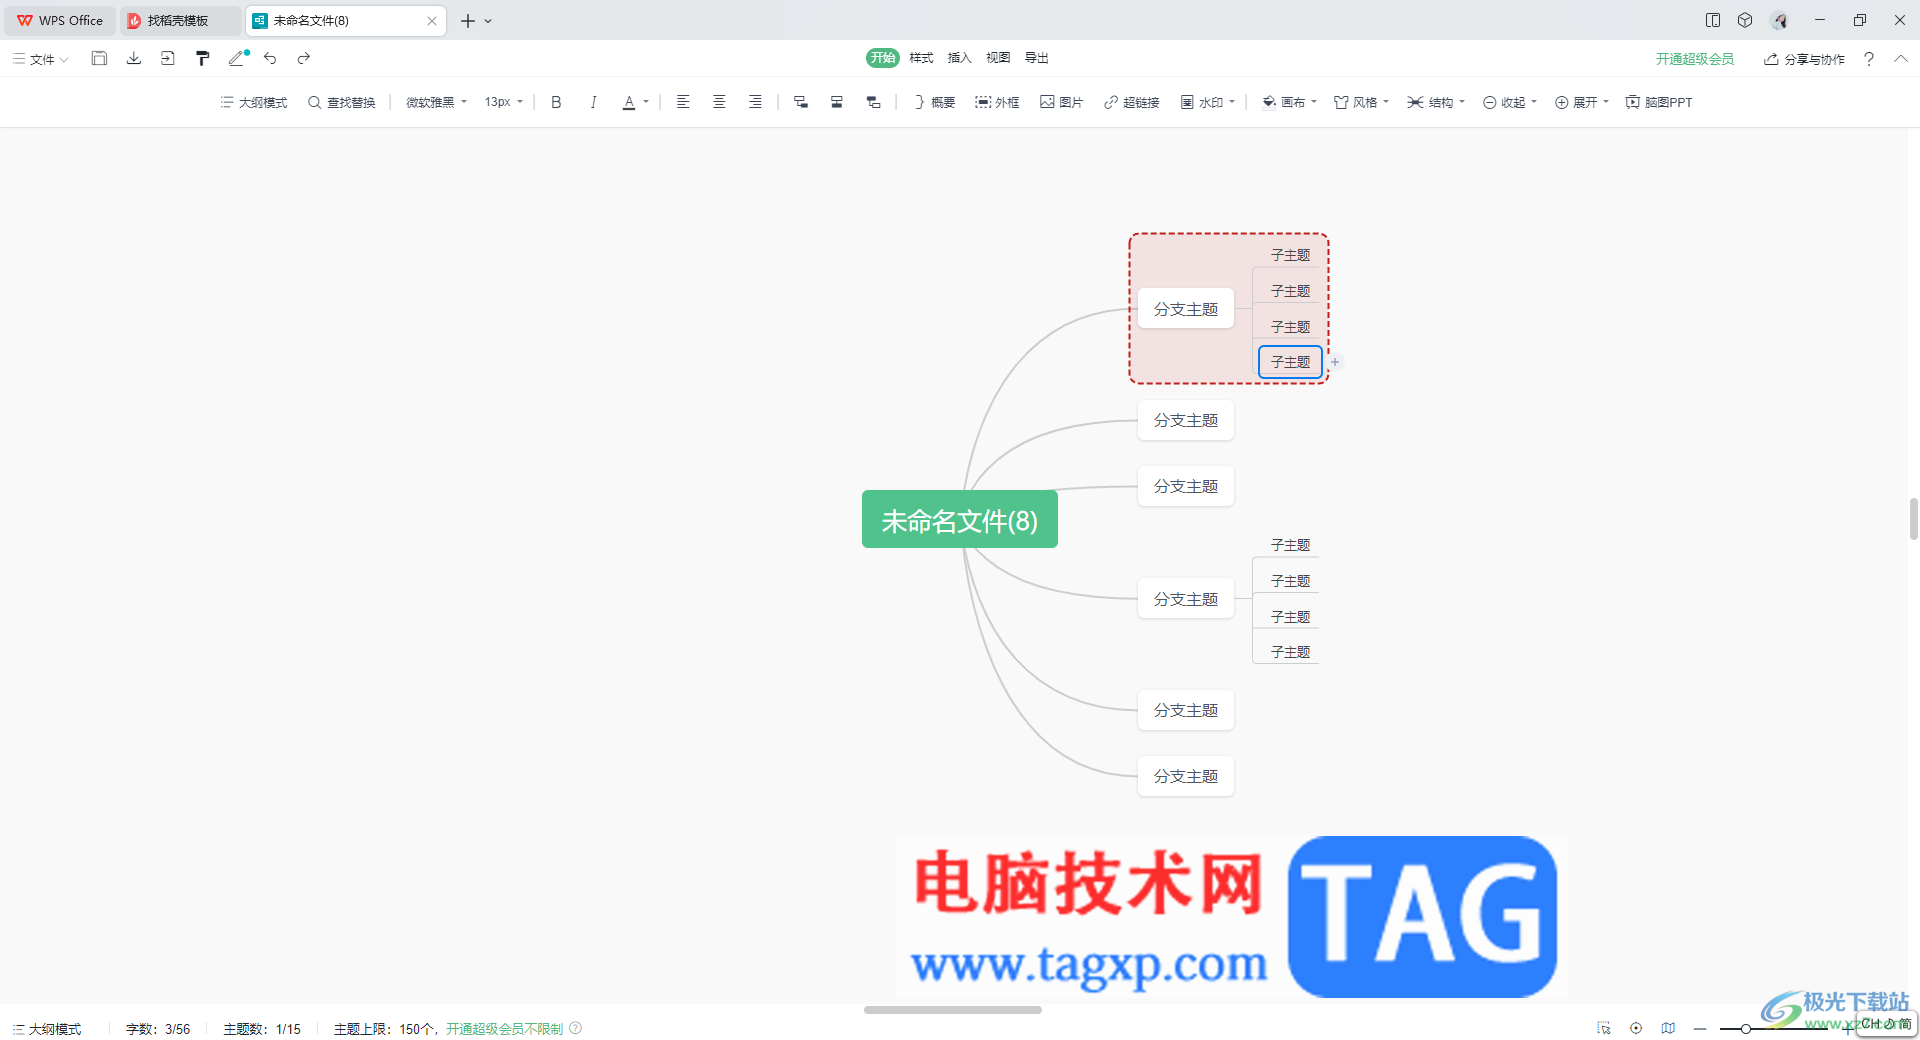Insert a parent topic with the third node icon
The image size is (1920, 1040).
pyautogui.click(x=873, y=102)
